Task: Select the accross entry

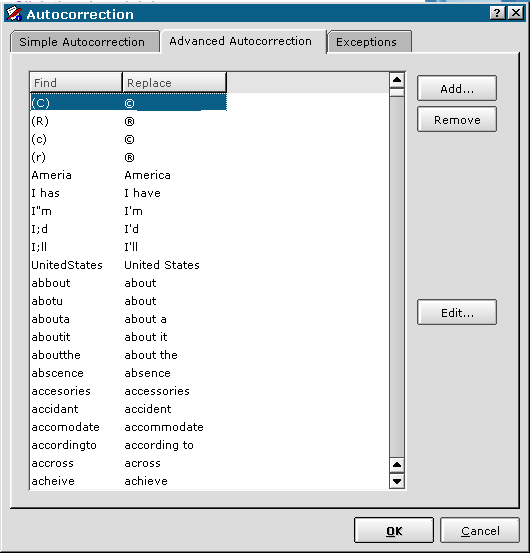Action: [128, 463]
